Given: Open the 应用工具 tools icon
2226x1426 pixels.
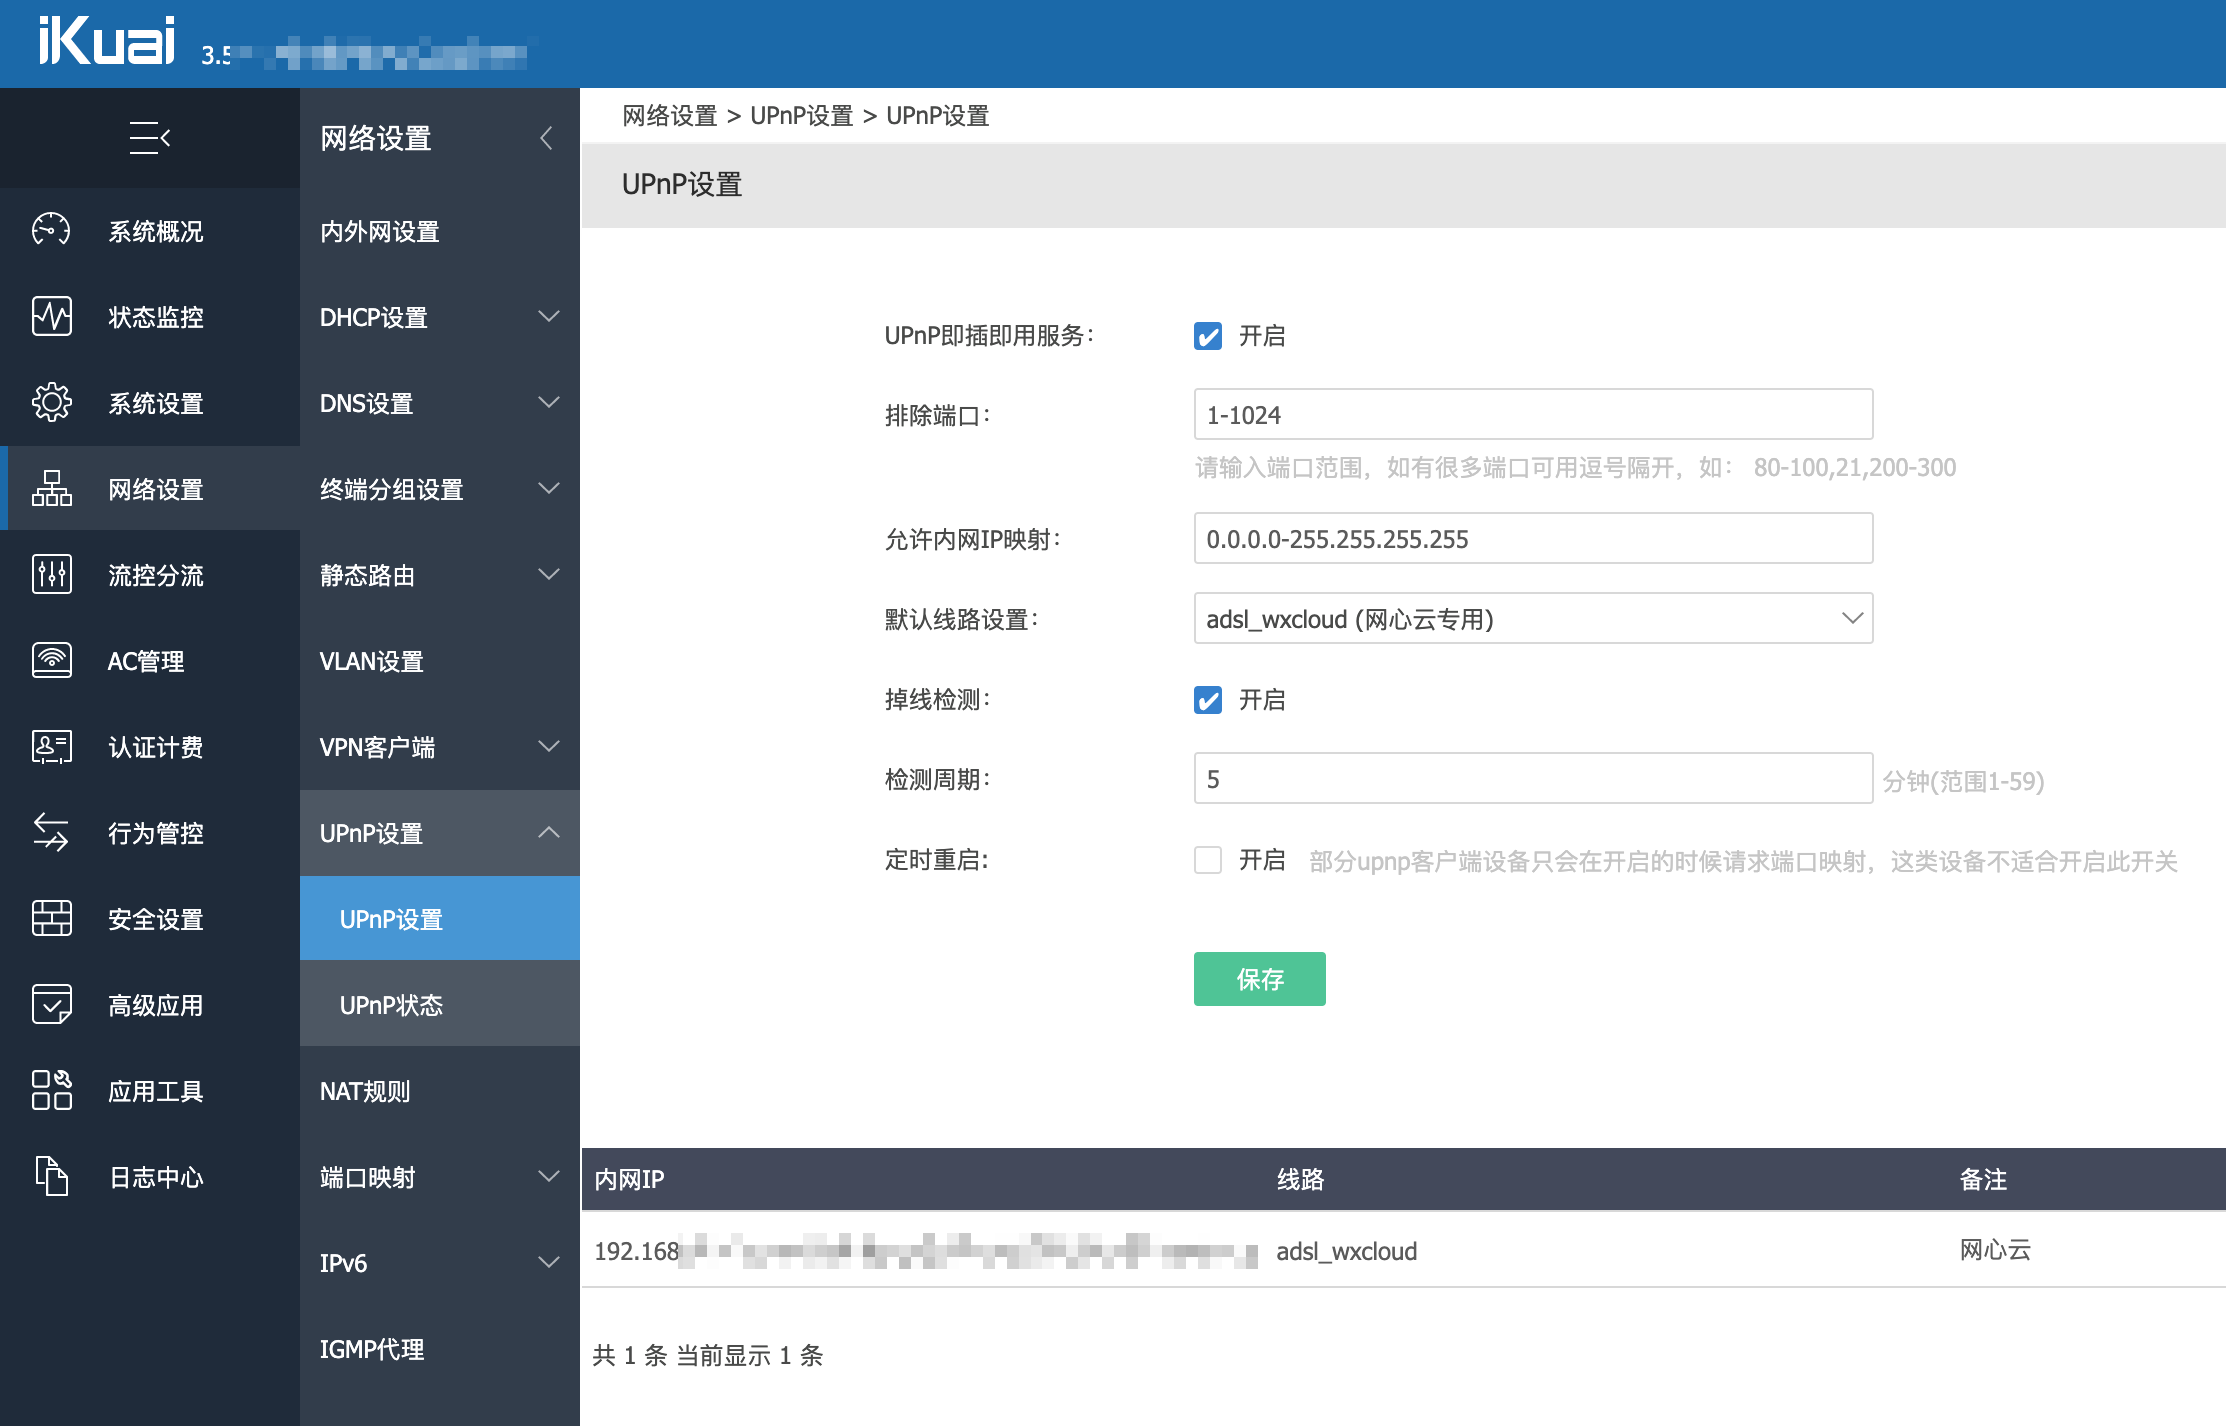Looking at the screenshot, I should pos(51,1090).
